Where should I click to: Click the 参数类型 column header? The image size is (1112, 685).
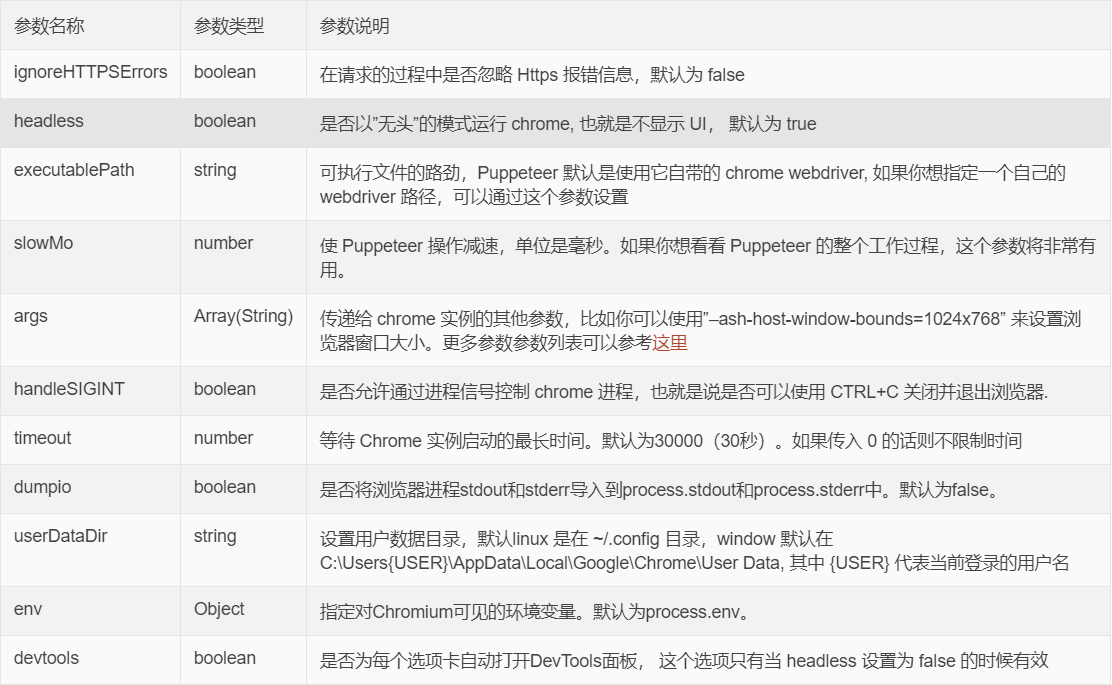(x=229, y=26)
